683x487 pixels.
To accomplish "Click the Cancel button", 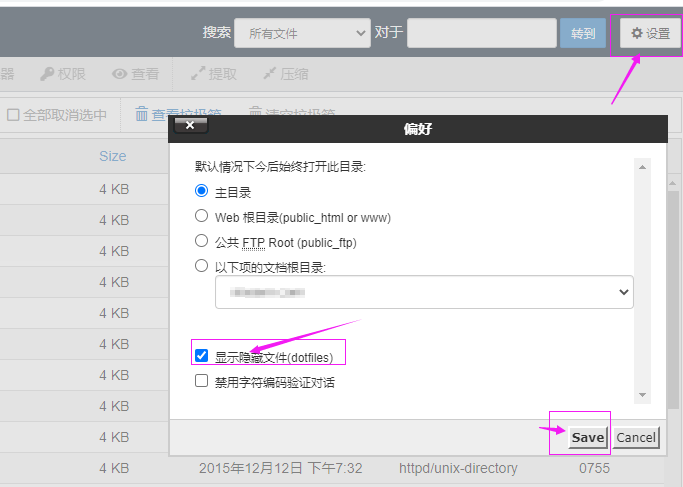I will (x=636, y=437).
